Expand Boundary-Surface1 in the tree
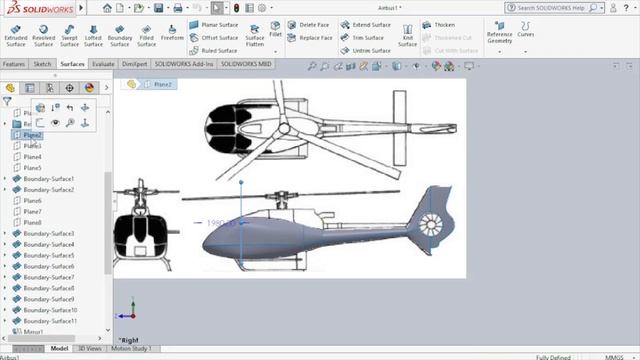Image resolution: width=640 pixels, height=360 pixels. click(x=5, y=179)
